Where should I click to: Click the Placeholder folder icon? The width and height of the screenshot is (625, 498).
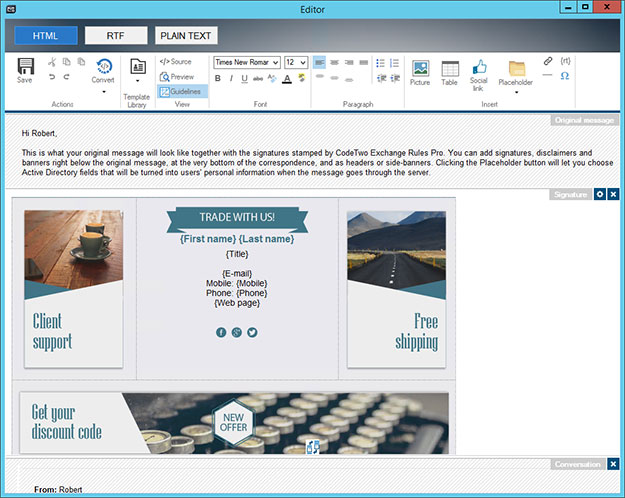point(517,68)
